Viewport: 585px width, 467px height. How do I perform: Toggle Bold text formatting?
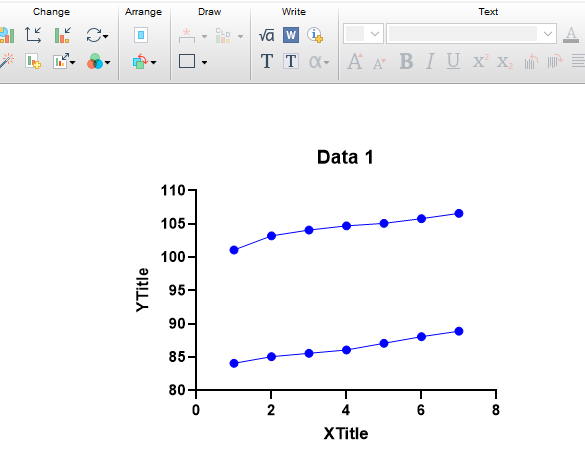(x=406, y=62)
